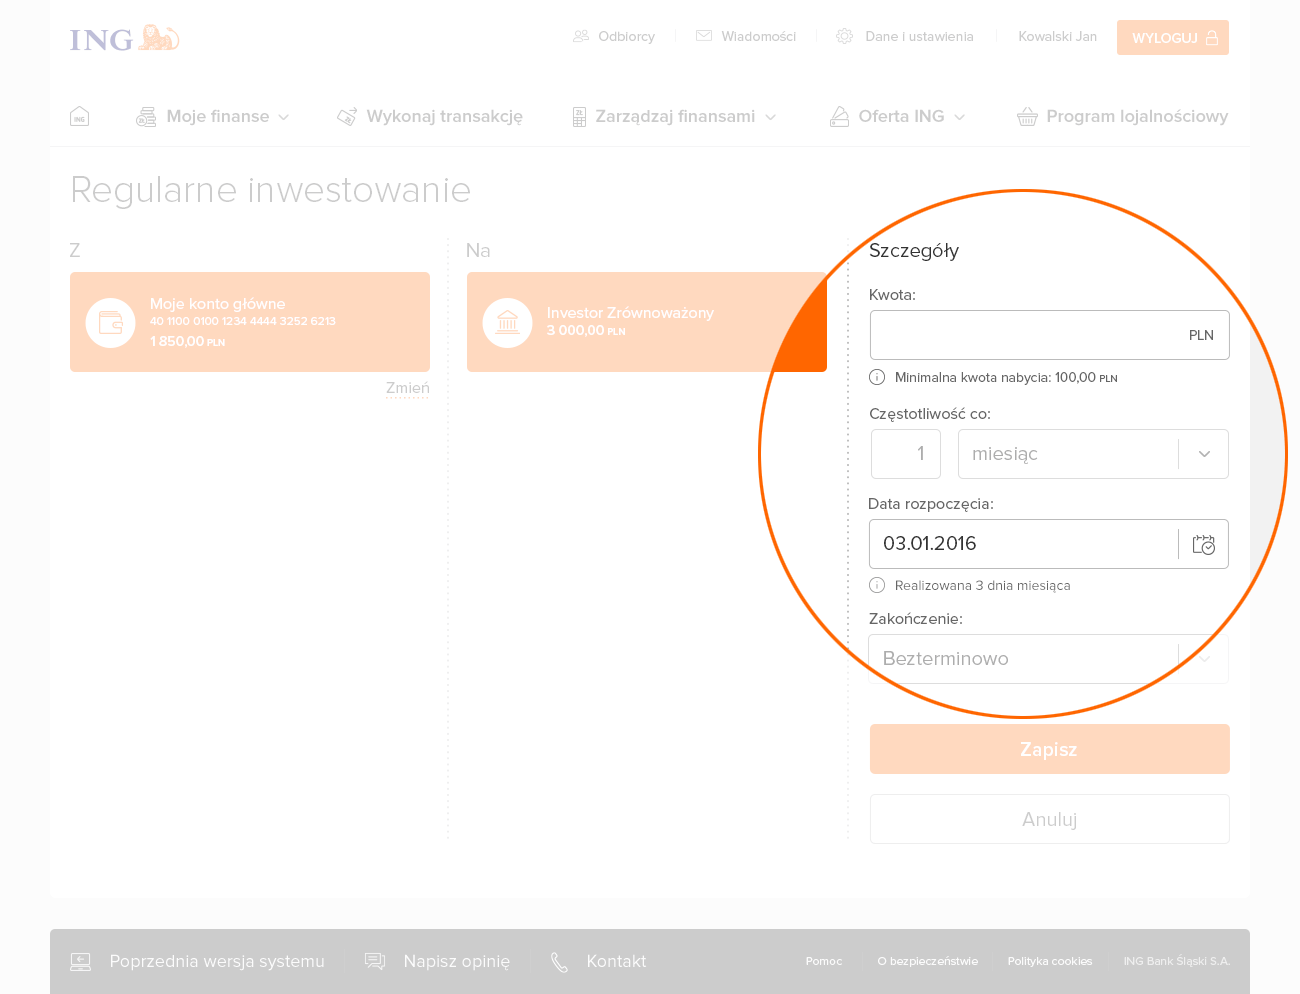Click the Wykonaj transakcję icon
Viewport: 1300px width, 994px height.
click(x=347, y=117)
